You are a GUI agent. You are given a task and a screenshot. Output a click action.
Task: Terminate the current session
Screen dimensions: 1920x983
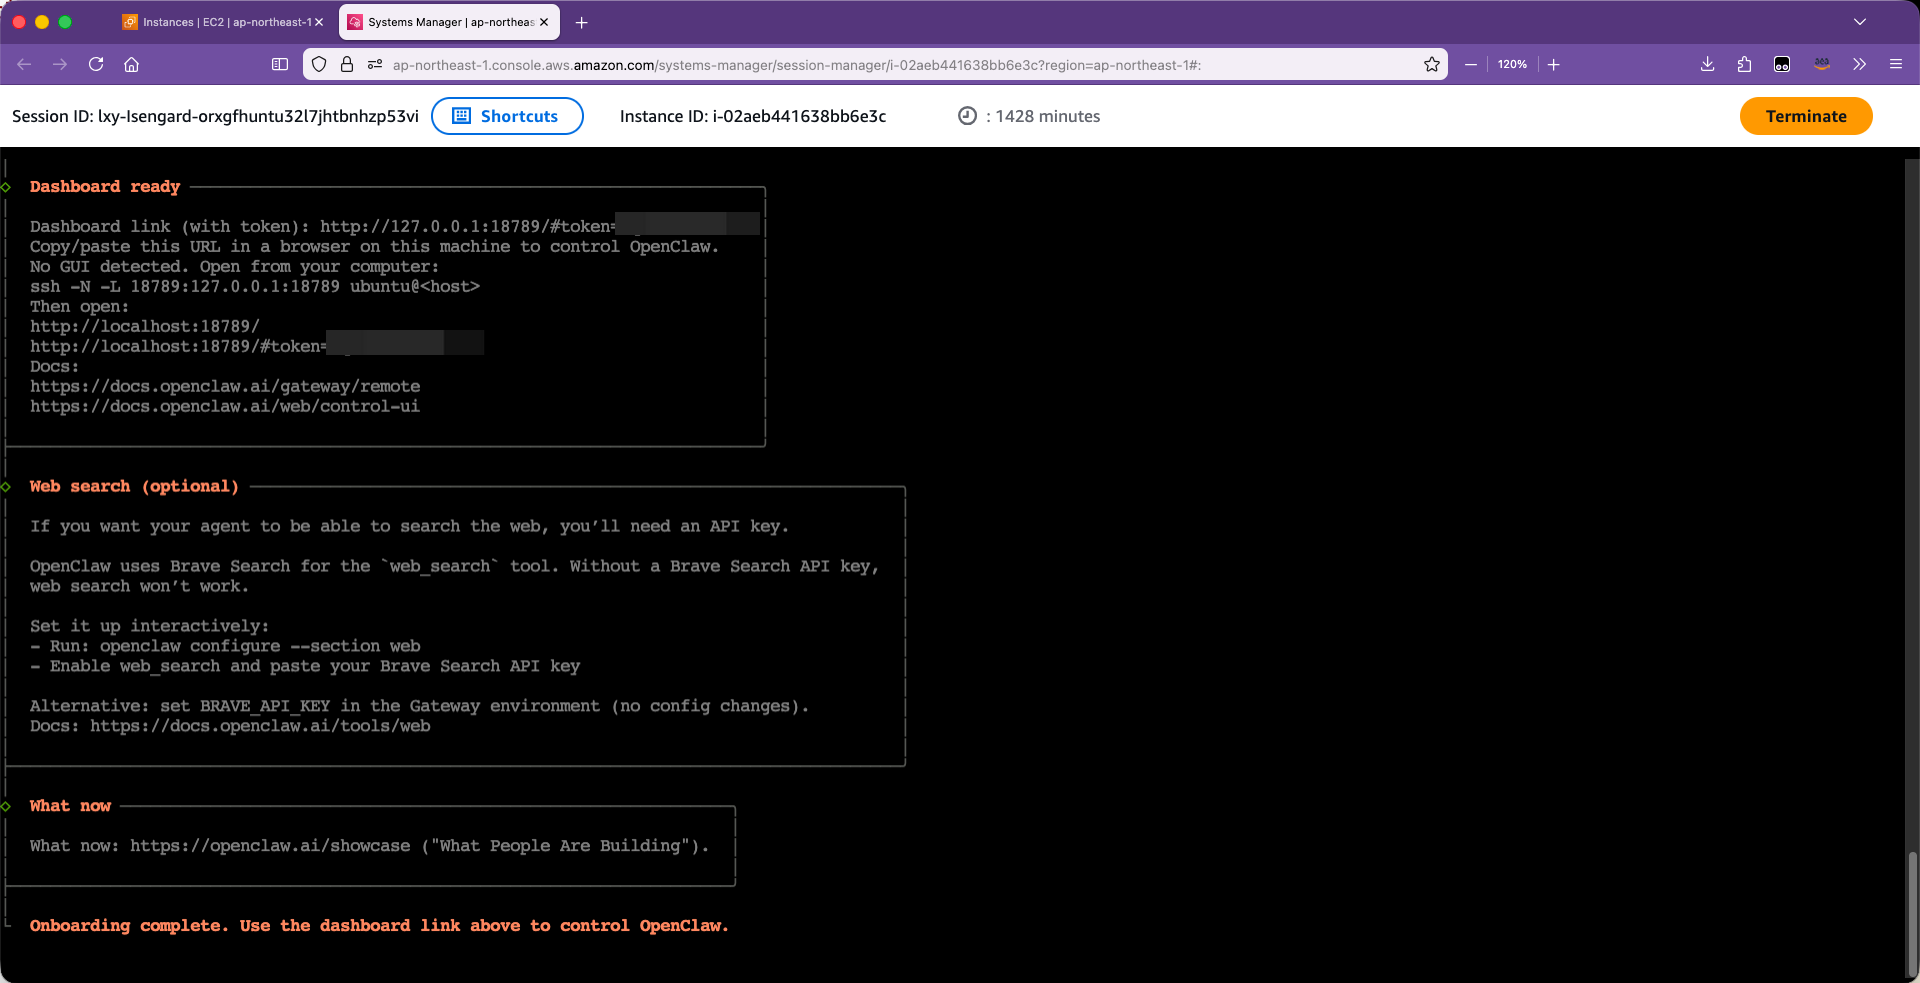click(1805, 116)
